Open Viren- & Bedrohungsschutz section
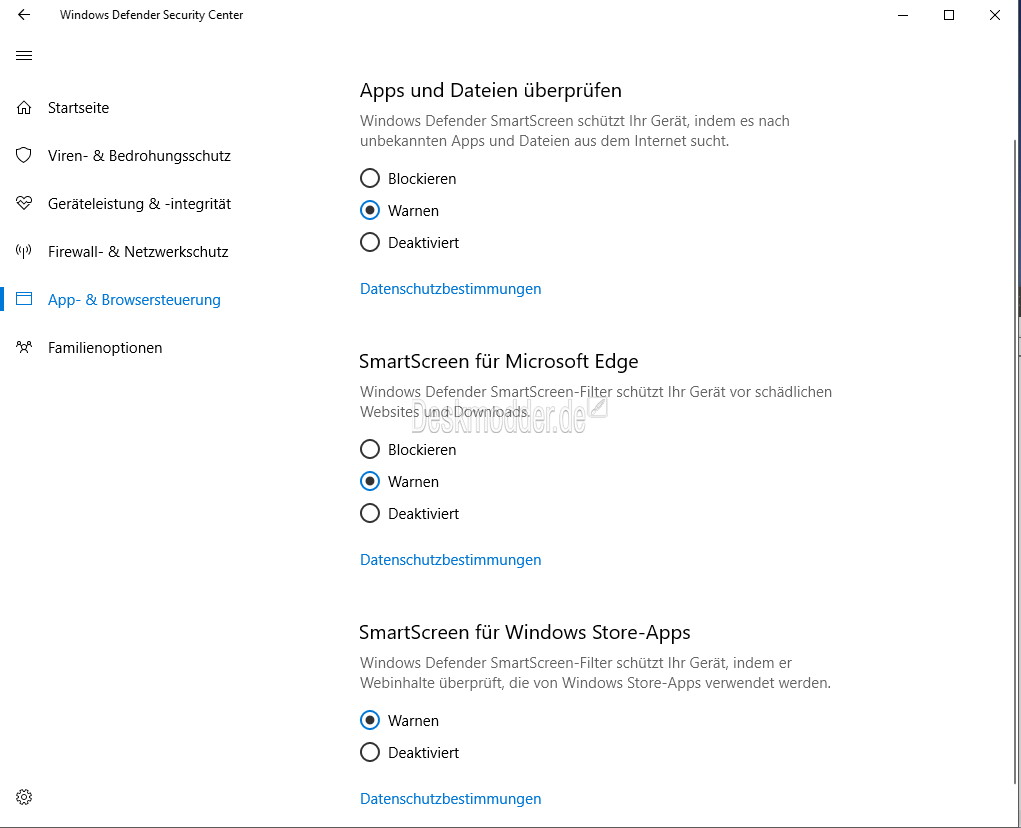 pyautogui.click(x=139, y=156)
